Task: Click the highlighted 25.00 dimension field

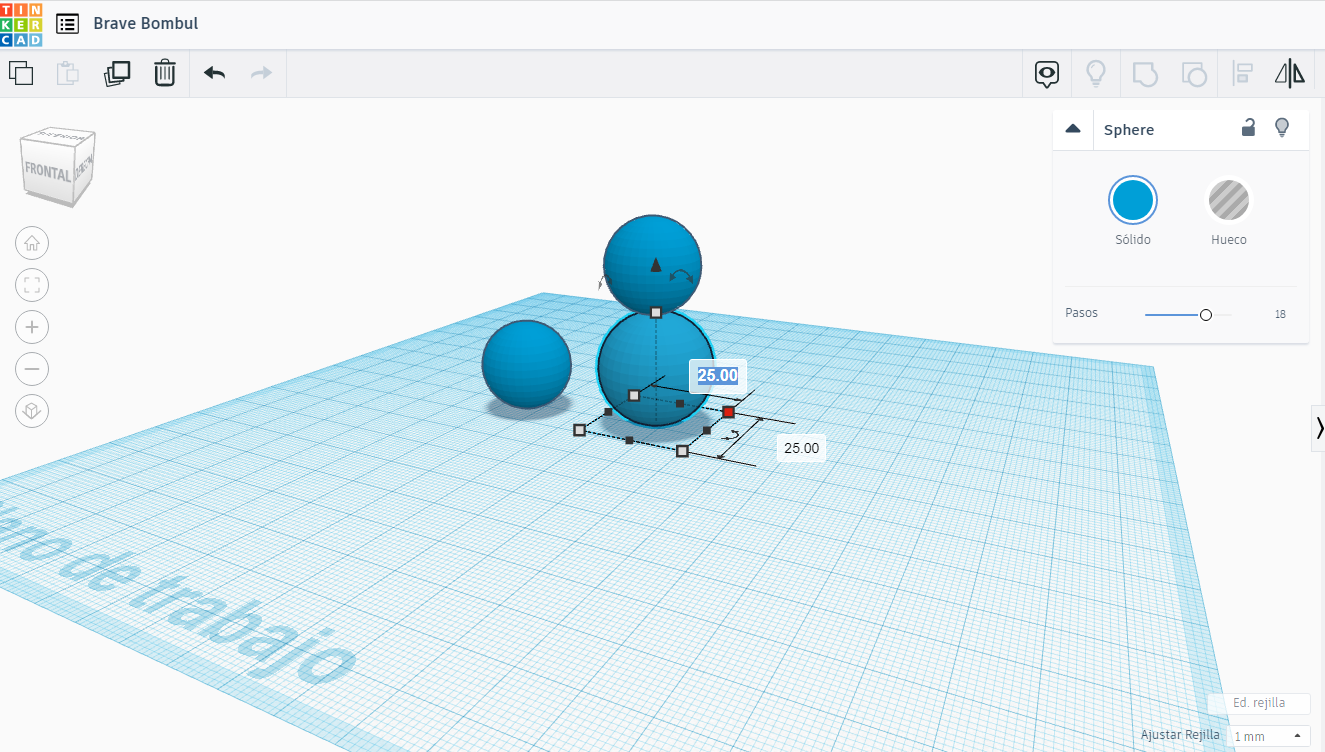Action: (x=718, y=375)
